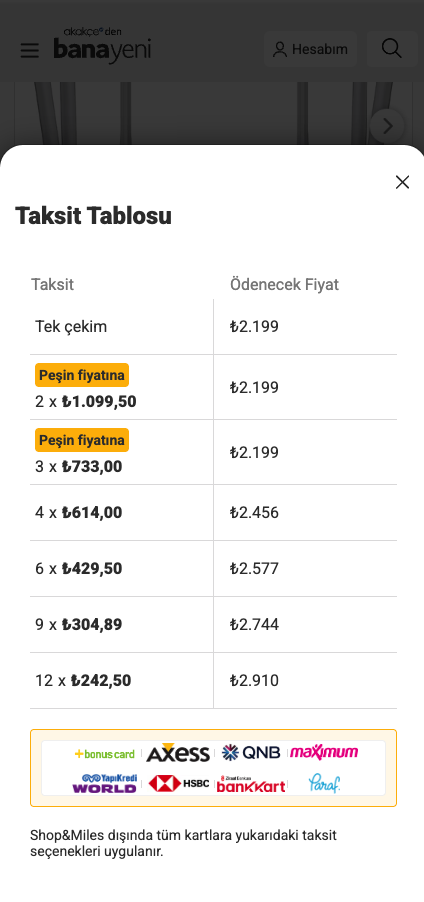The image size is (424, 902).
Task: Open the hamburger menu icon
Action: point(29,50)
